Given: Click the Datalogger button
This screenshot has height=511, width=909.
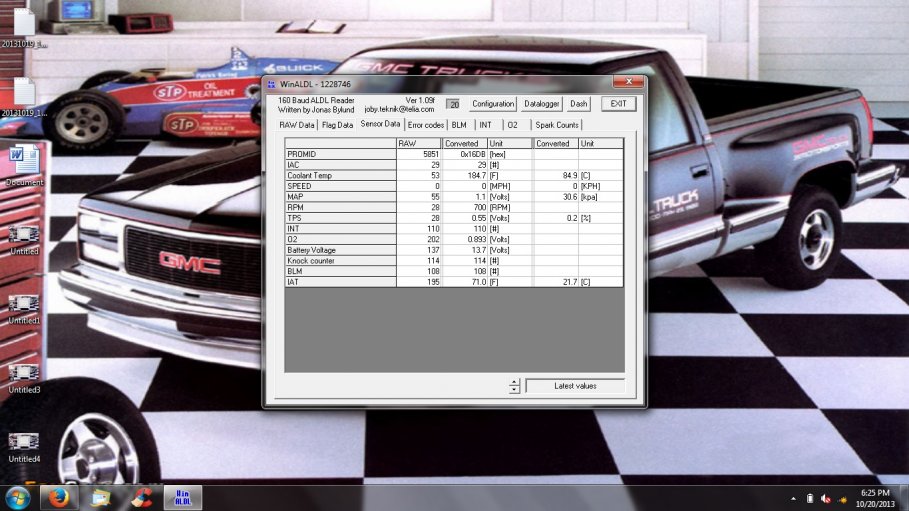Looking at the screenshot, I should pos(541,104).
